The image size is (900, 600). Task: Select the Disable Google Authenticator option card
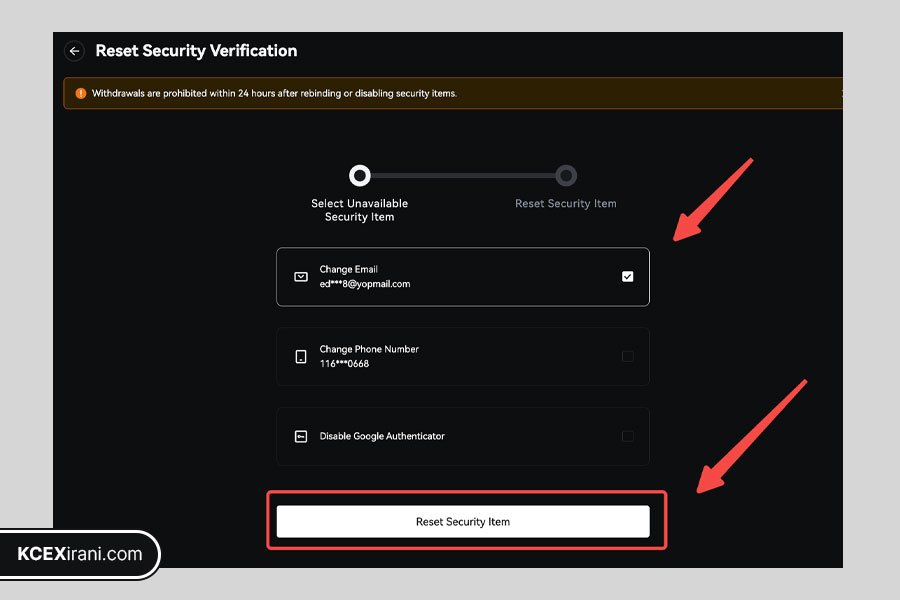coord(463,436)
